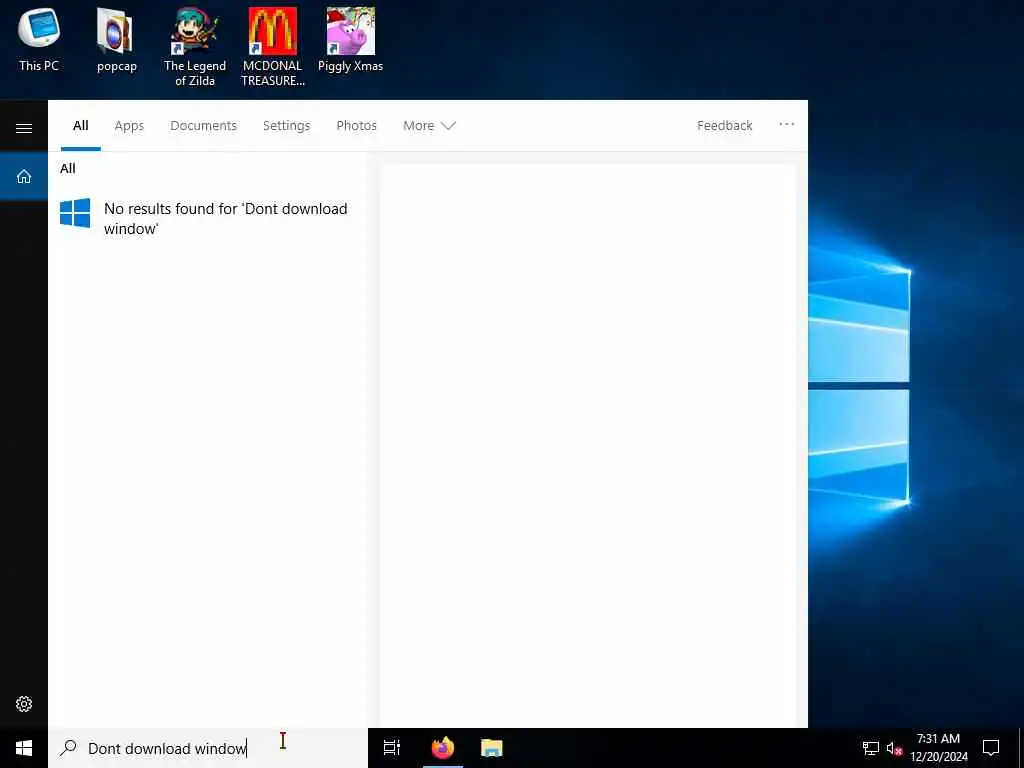
Task: Open Task View from the taskbar
Action: pyautogui.click(x=392, y=748)
